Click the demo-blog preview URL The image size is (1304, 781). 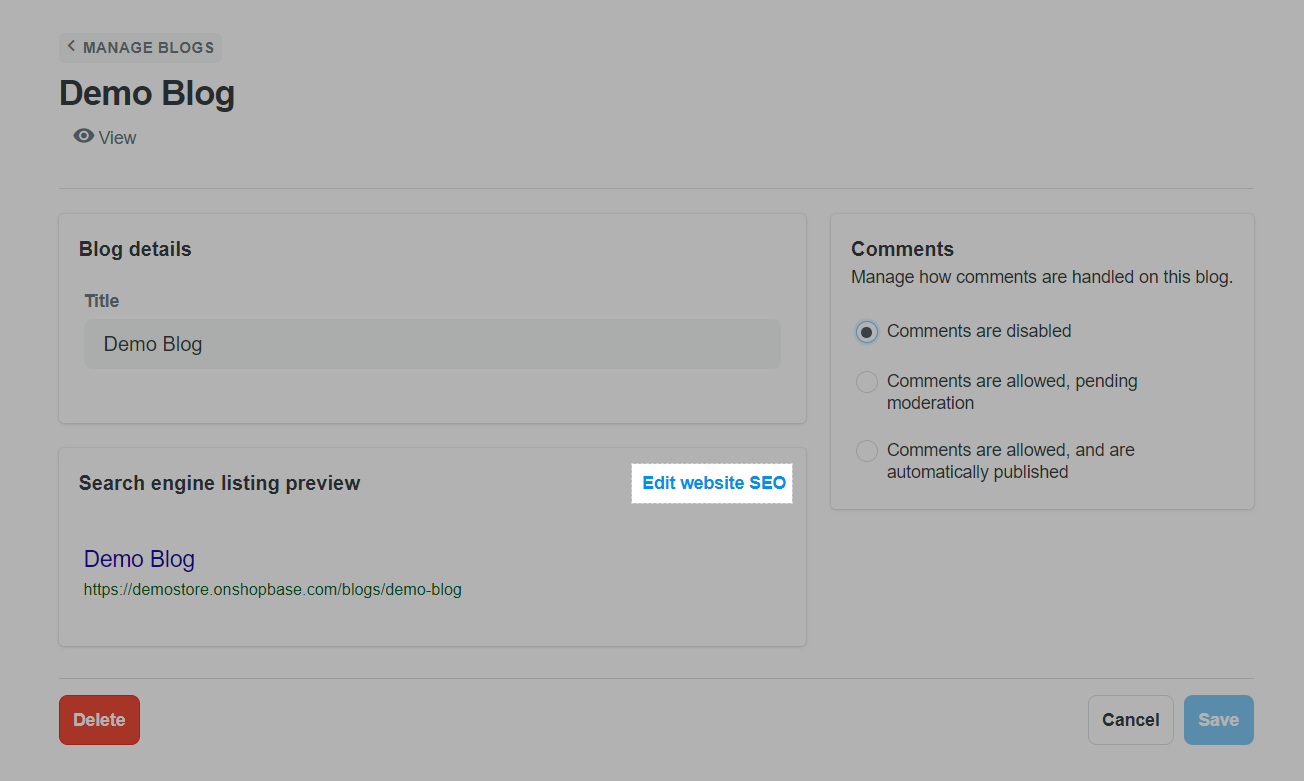coord(273,590)
